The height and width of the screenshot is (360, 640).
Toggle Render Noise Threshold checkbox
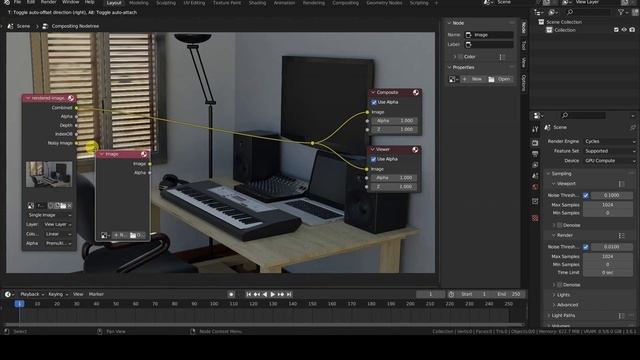point(586,247)
